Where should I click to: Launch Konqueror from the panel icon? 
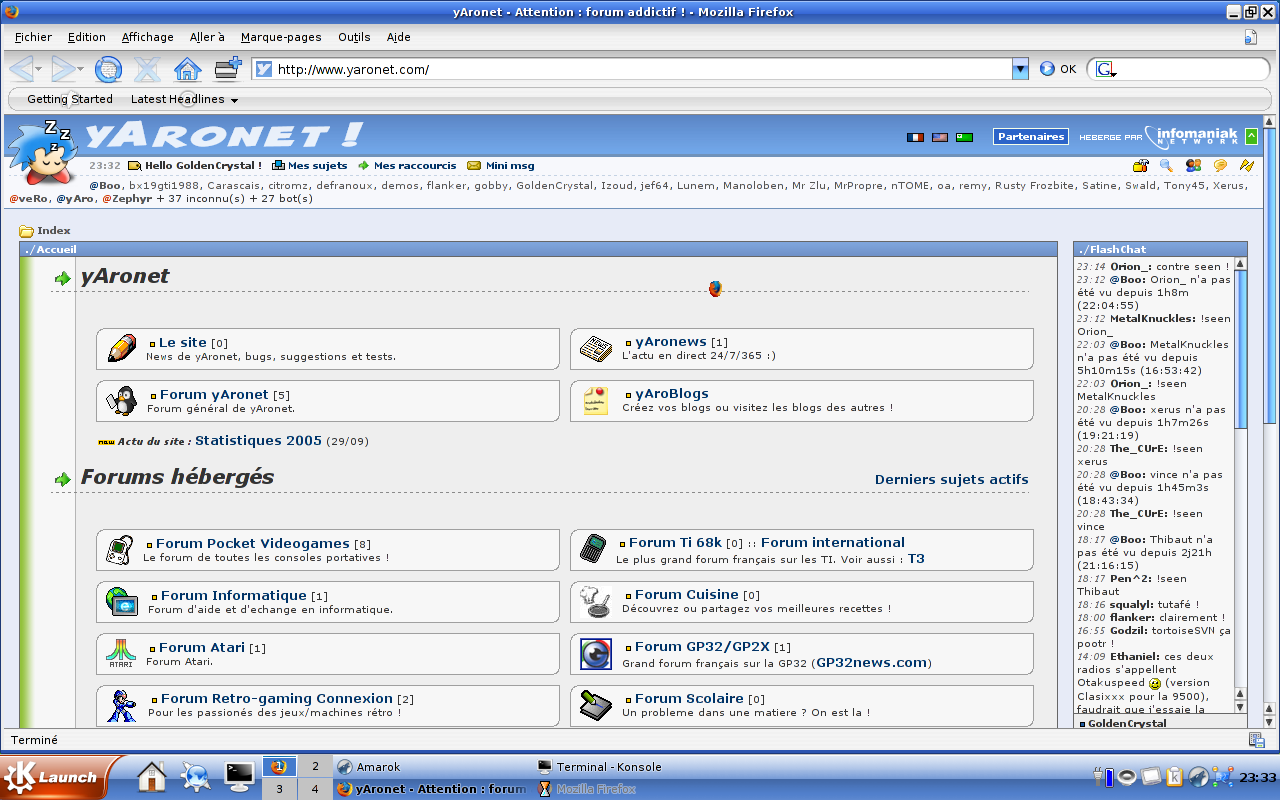(x=195, y=776)
